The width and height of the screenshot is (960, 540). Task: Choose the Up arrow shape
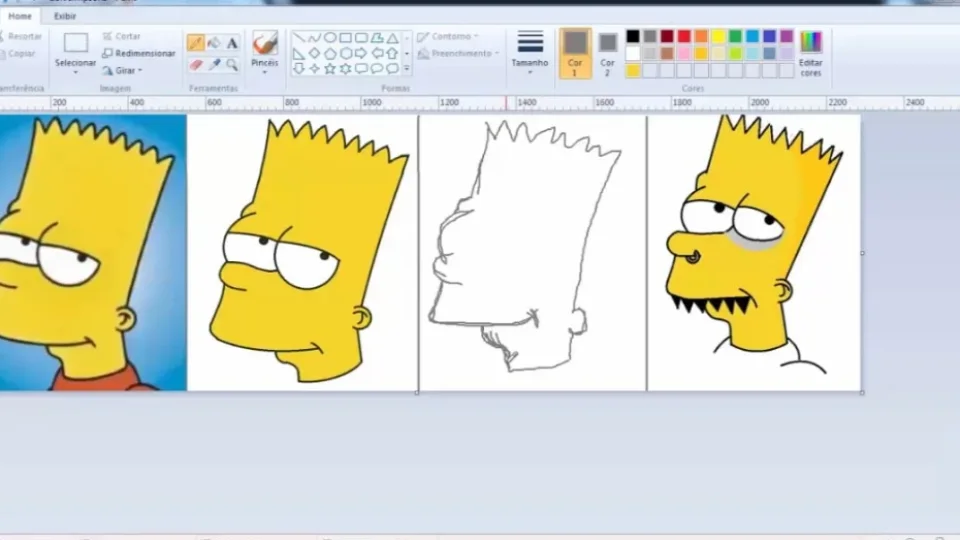tap(392, 53)
